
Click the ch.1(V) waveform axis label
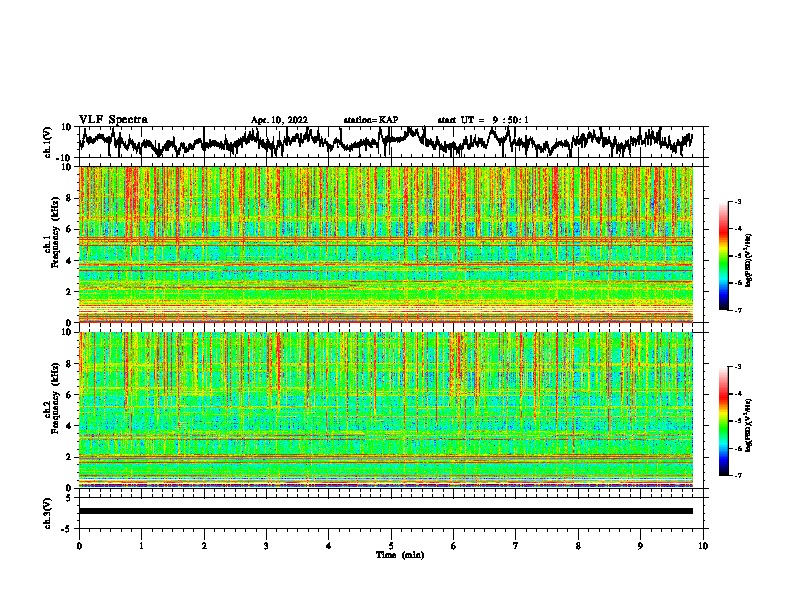click(x=48, y=142)
